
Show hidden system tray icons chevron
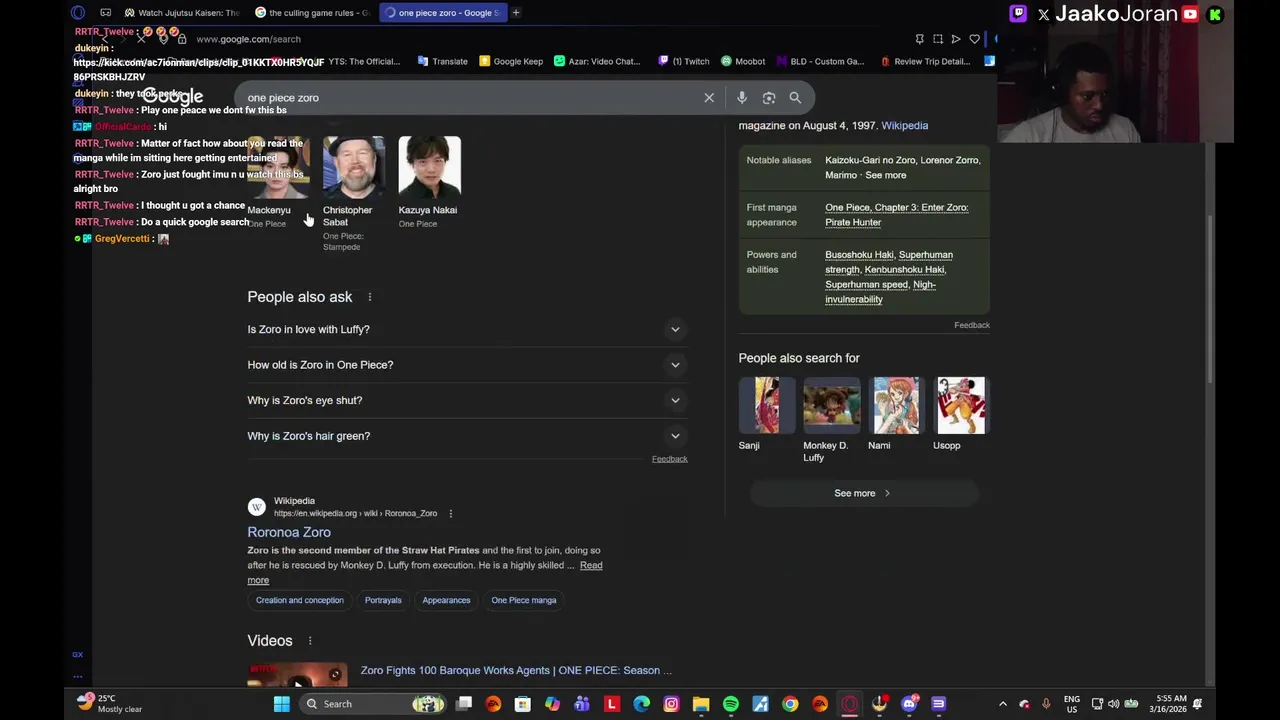click(x=1003, y=704)
